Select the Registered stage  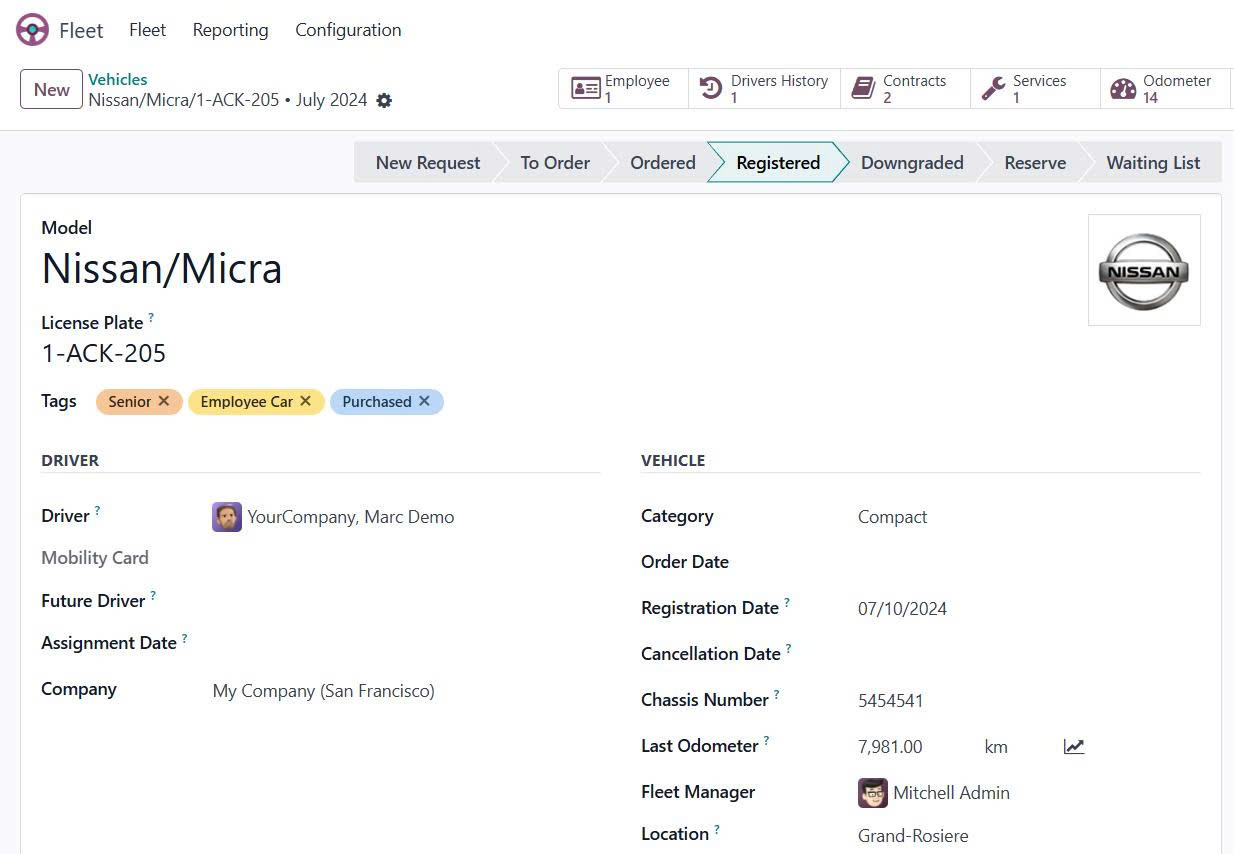[778, 162]
